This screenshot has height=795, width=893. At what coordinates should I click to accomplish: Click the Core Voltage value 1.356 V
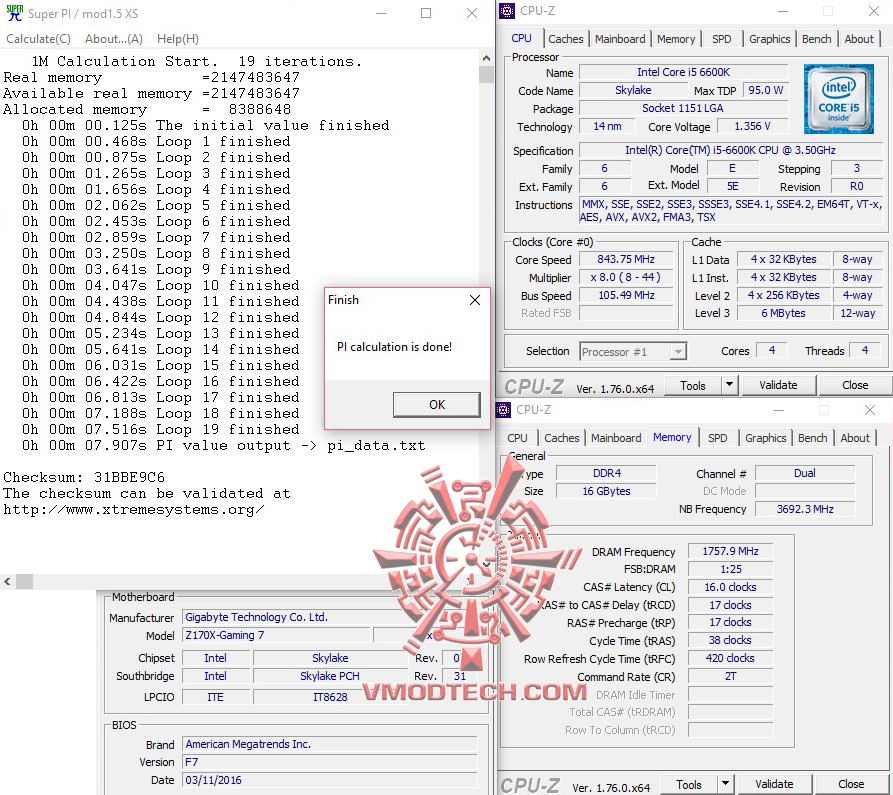click(752, 126)
